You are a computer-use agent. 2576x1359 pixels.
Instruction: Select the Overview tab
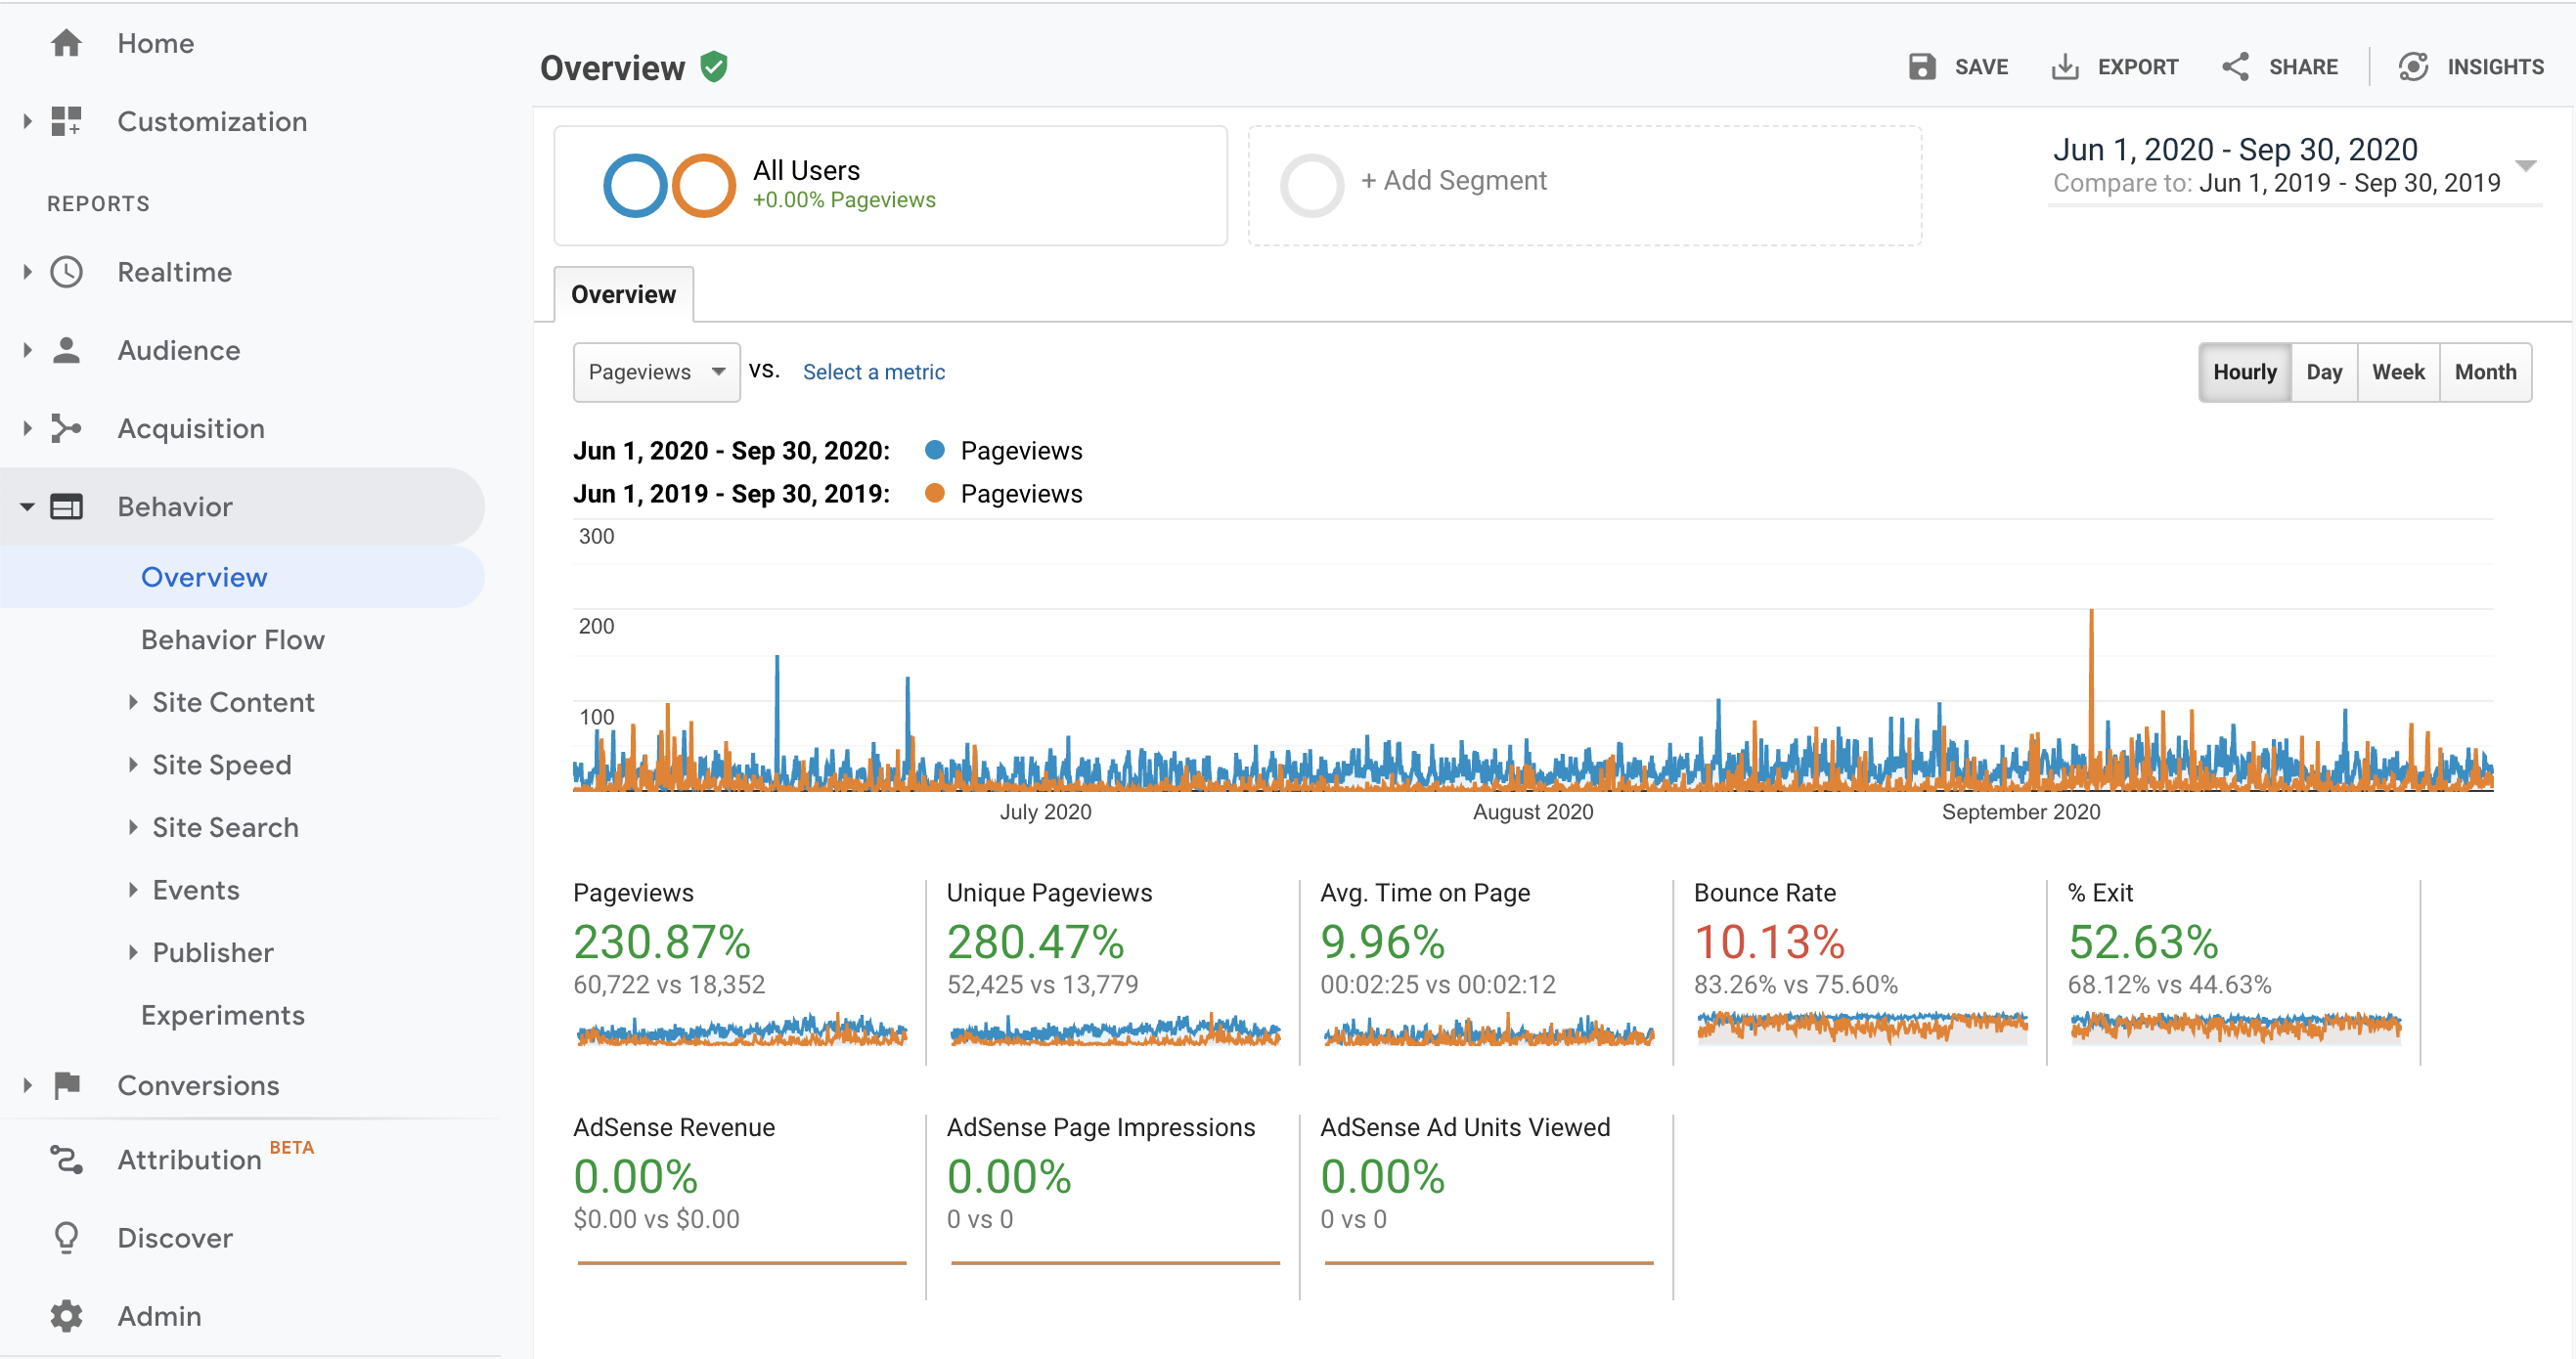coord(623,294)
